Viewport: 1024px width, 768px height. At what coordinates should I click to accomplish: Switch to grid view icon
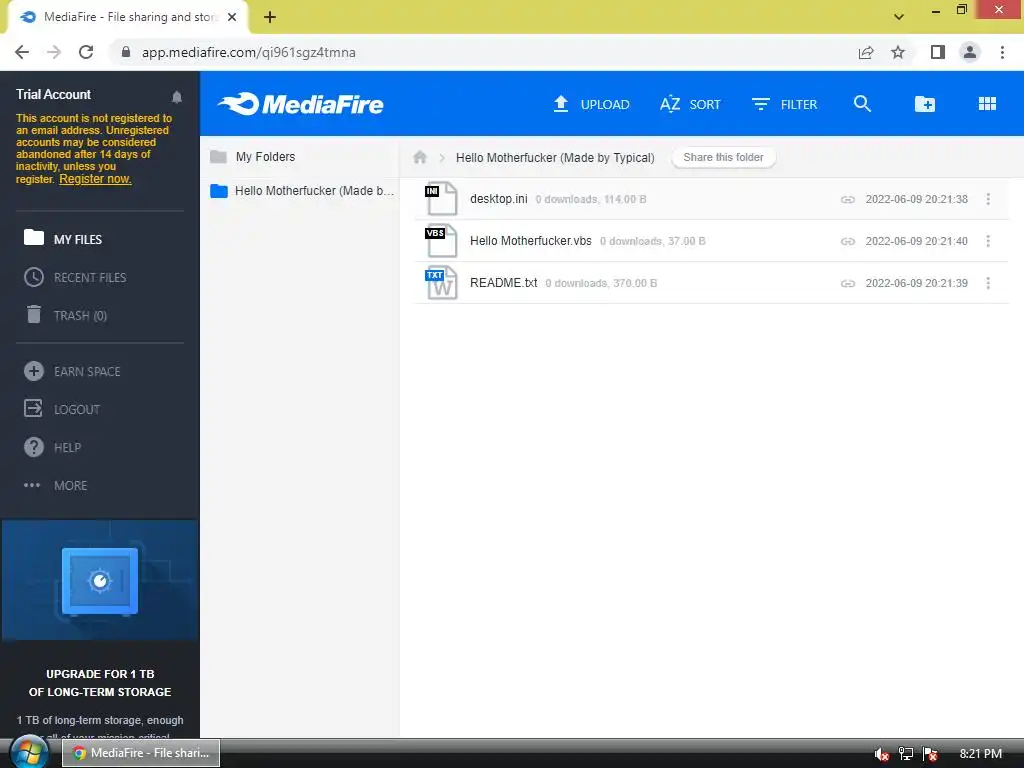click(x=987, y=104)
